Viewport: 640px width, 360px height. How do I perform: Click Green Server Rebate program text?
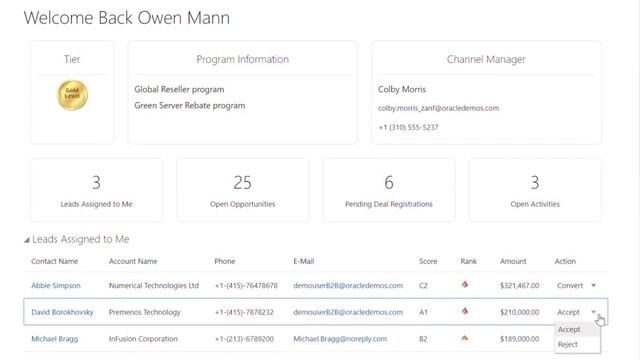coord(190,106)
